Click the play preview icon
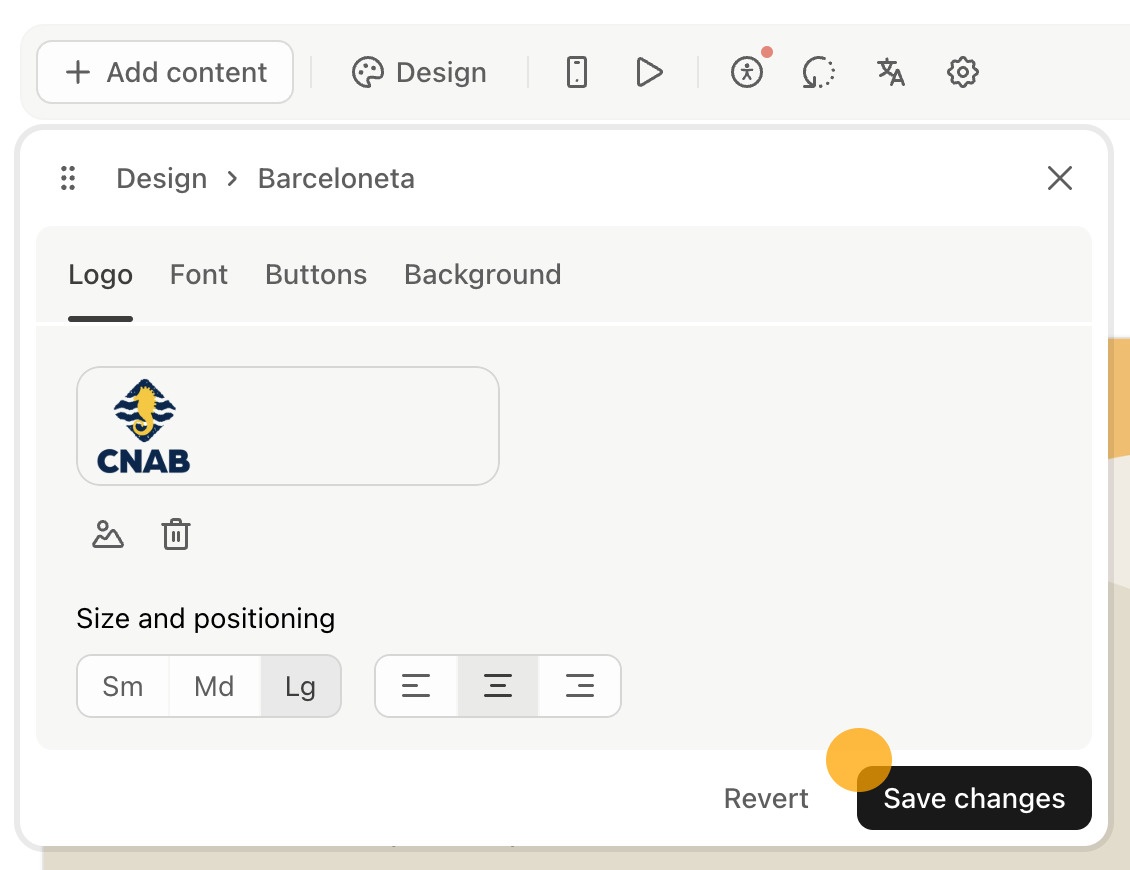The width and height of the screenshot is (1130, 870). pyautogui.click(x=649, y=72)
